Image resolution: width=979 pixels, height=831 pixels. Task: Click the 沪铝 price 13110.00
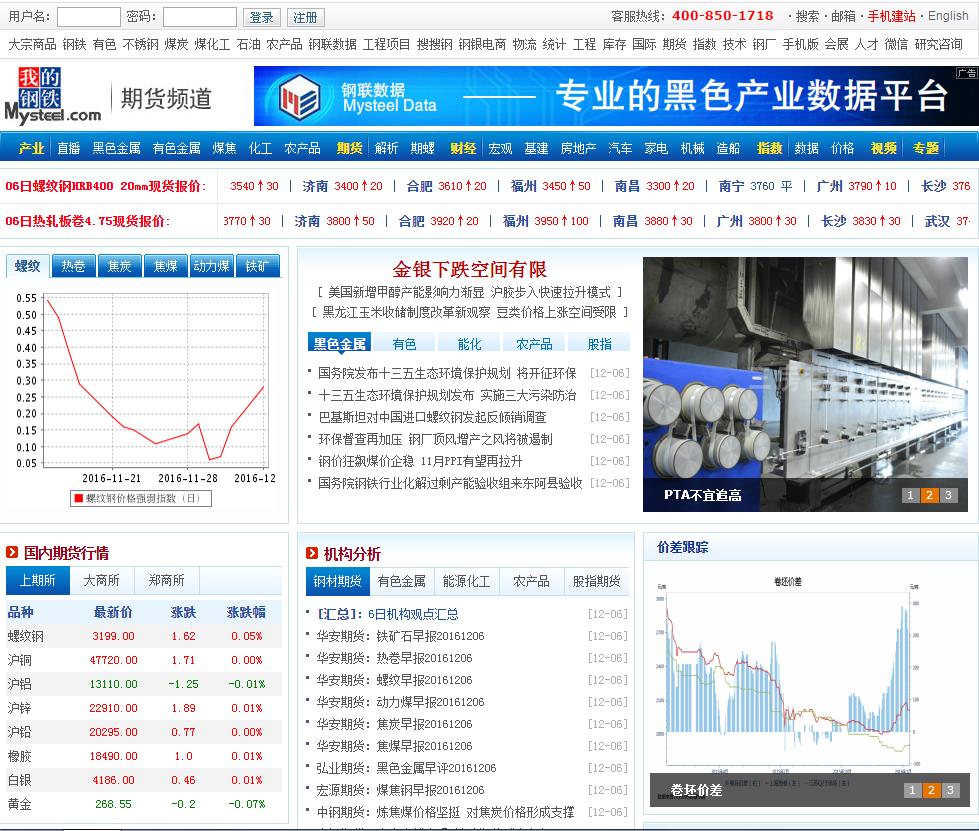[113, 684]
